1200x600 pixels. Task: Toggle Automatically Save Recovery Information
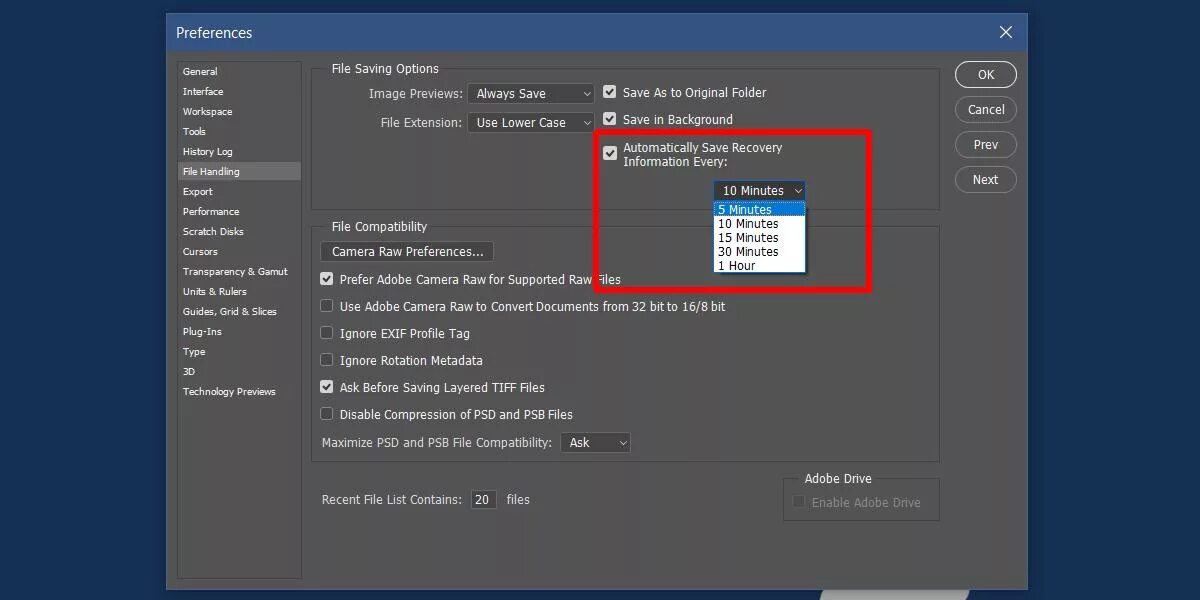[x=610, y=154]
